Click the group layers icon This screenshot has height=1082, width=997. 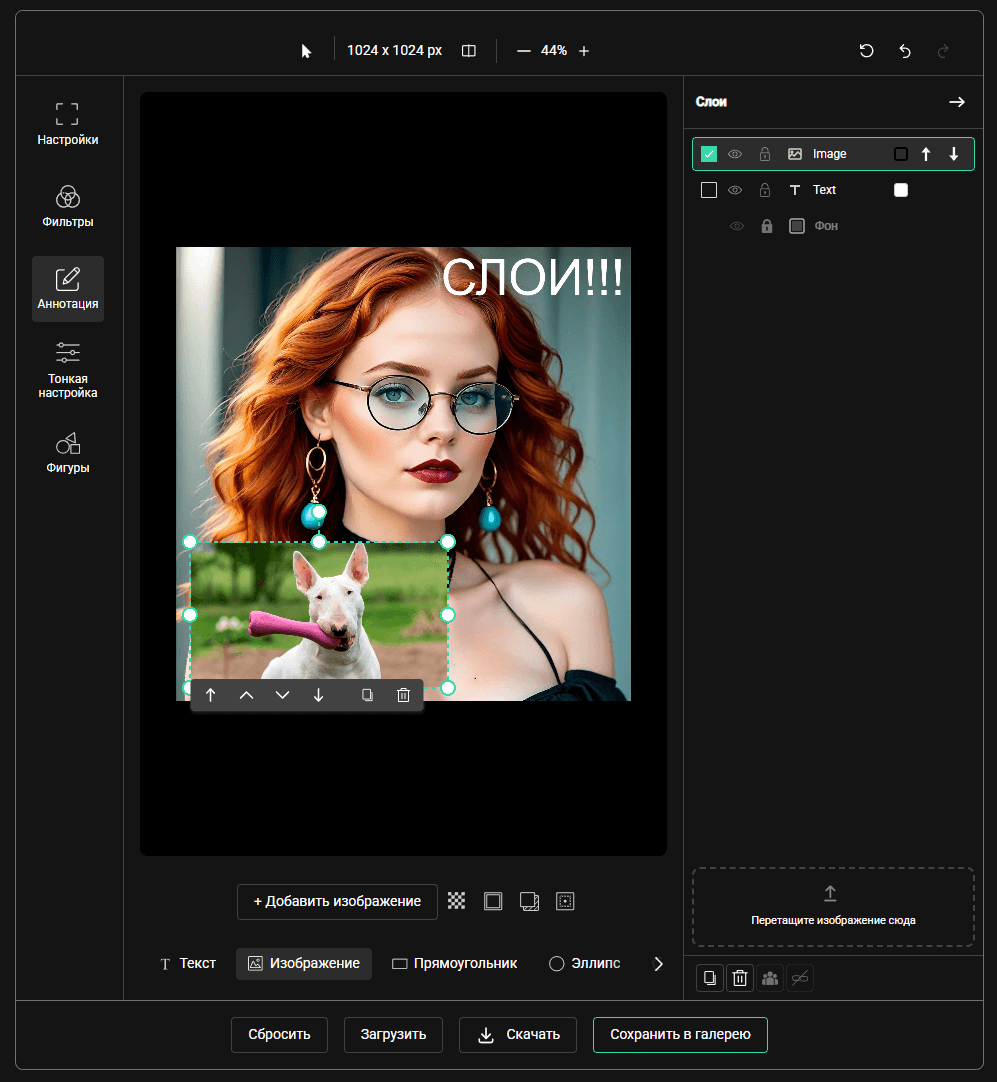(x=770, y=978)
